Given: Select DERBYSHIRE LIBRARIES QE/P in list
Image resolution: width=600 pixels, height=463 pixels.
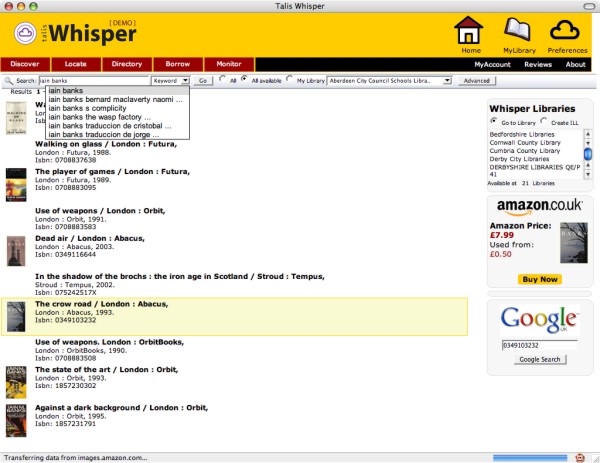Looking at the screenshot, I should point(535,167).
